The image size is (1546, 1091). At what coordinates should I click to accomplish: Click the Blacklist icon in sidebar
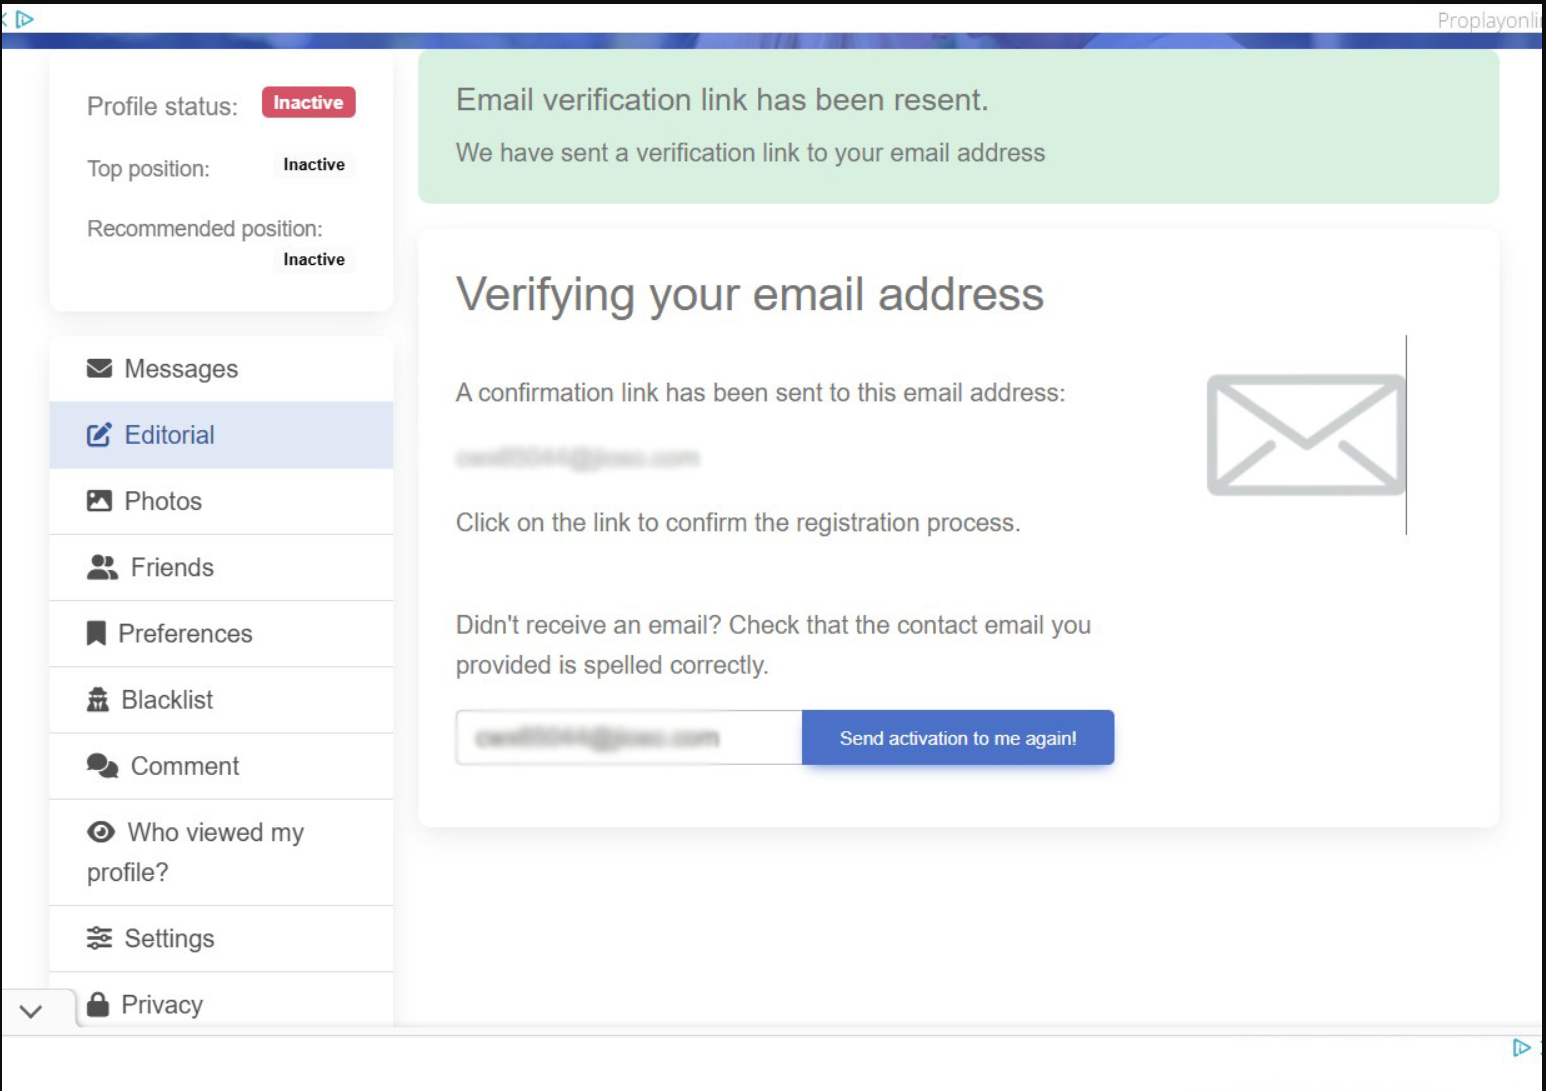(x=97, y=699)
